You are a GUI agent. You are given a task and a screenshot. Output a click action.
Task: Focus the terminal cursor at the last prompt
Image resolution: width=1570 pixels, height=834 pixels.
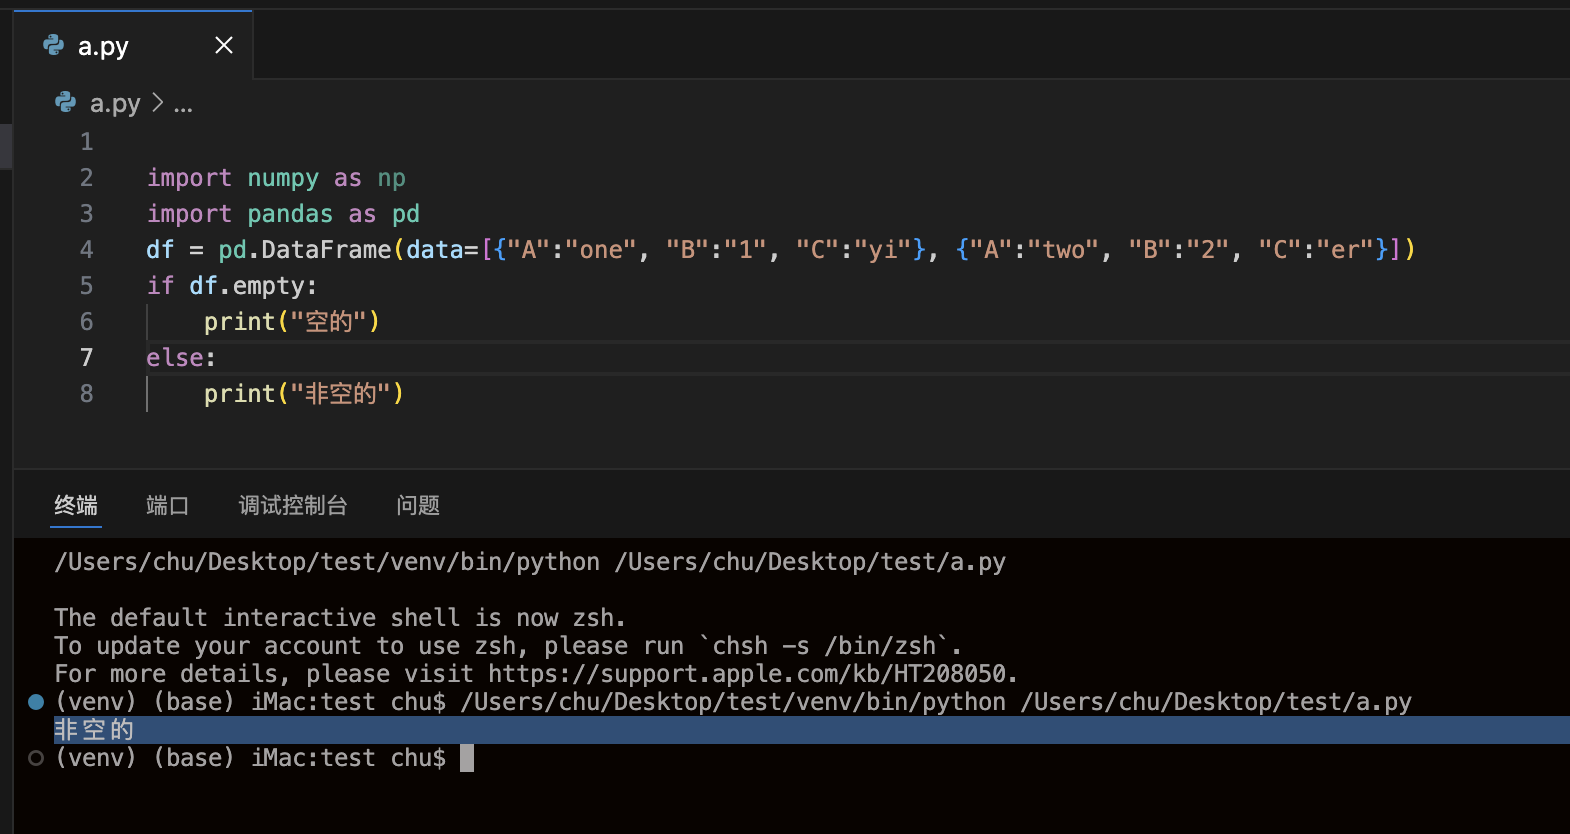pos(467,758)
